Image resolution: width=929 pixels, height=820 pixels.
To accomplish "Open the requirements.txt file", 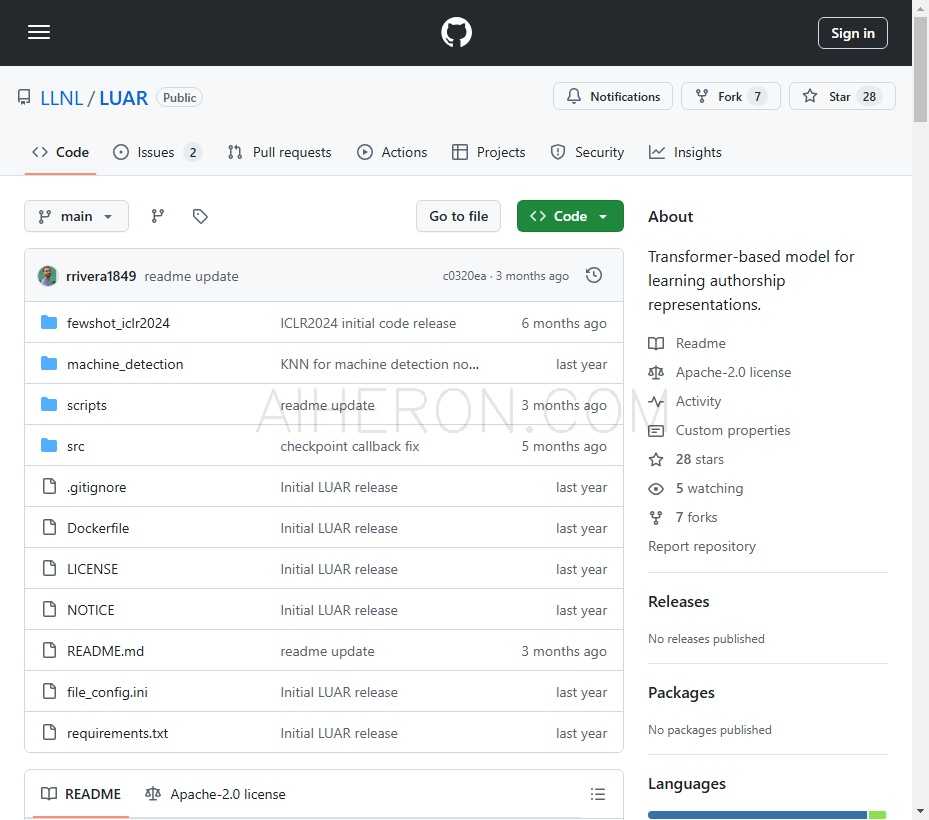I will pos(117,733).
